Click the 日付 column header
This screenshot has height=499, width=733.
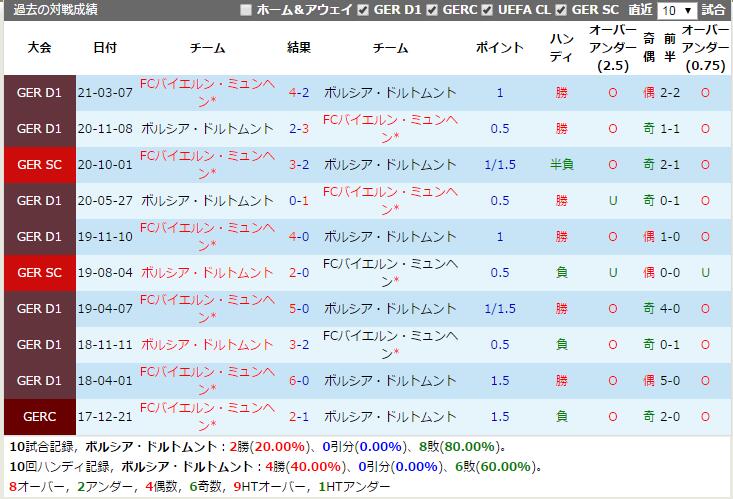105,47
